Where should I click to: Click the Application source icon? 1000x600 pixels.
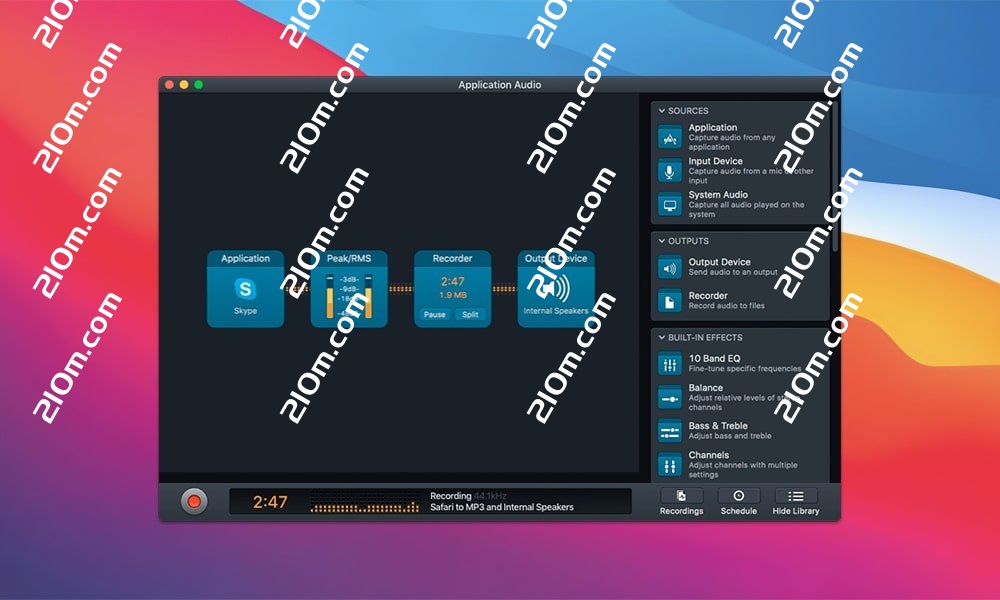(x=670, y=138)
